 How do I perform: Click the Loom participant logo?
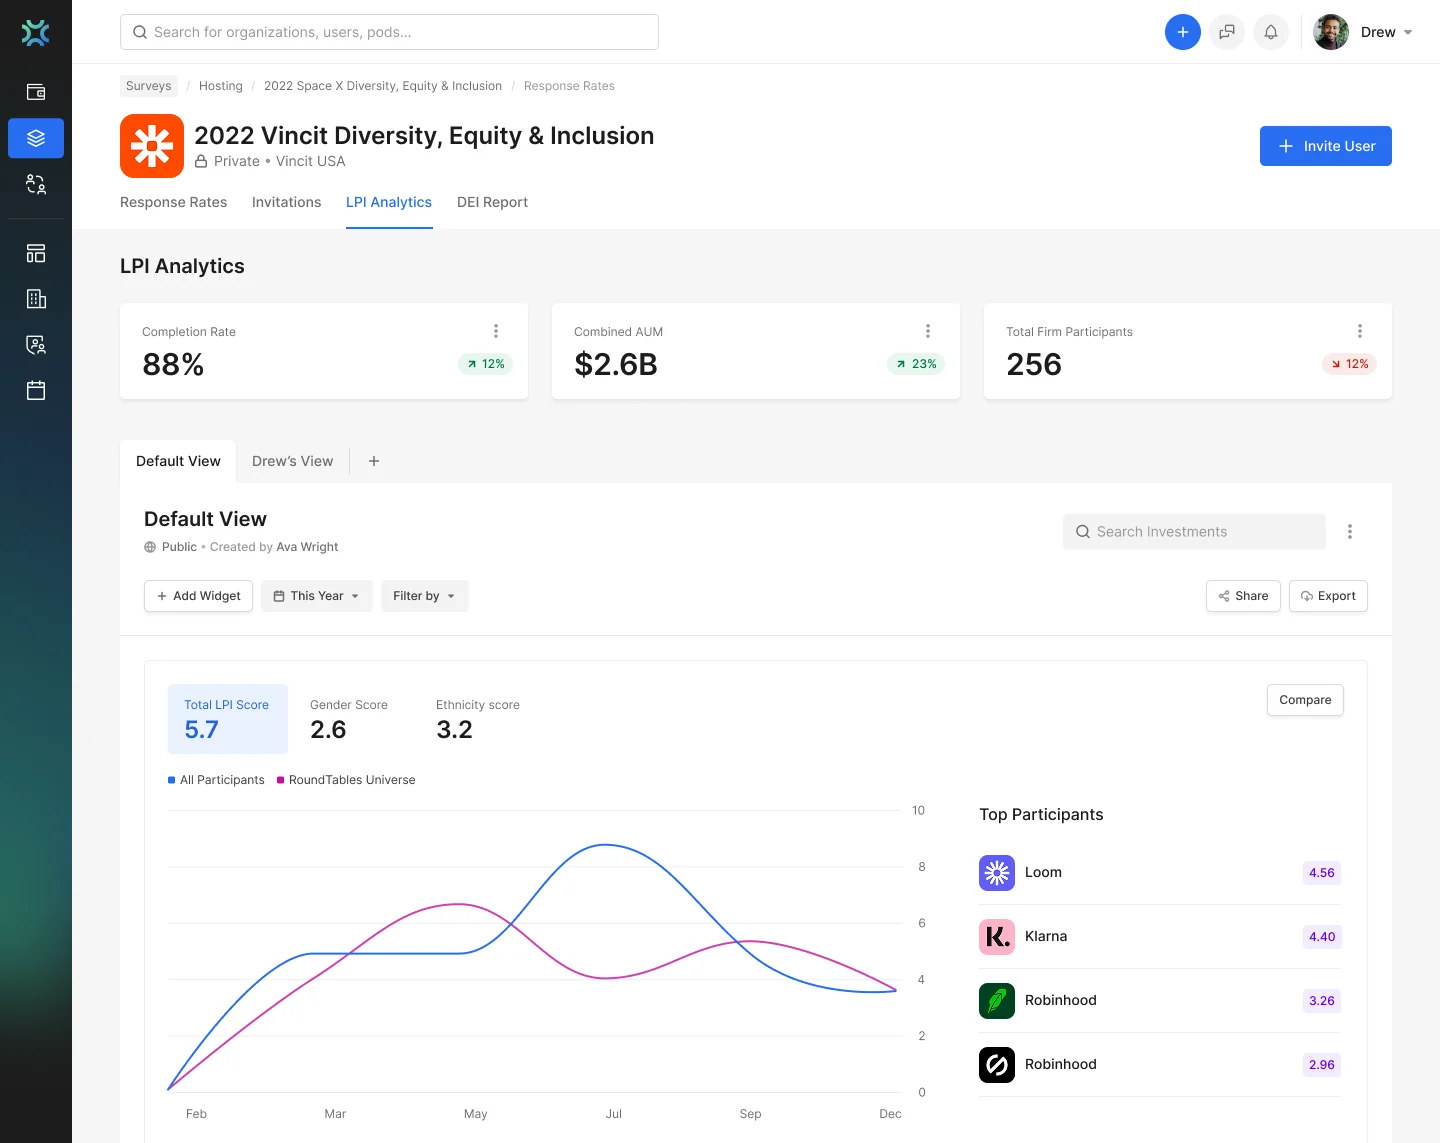pos(997,873)
